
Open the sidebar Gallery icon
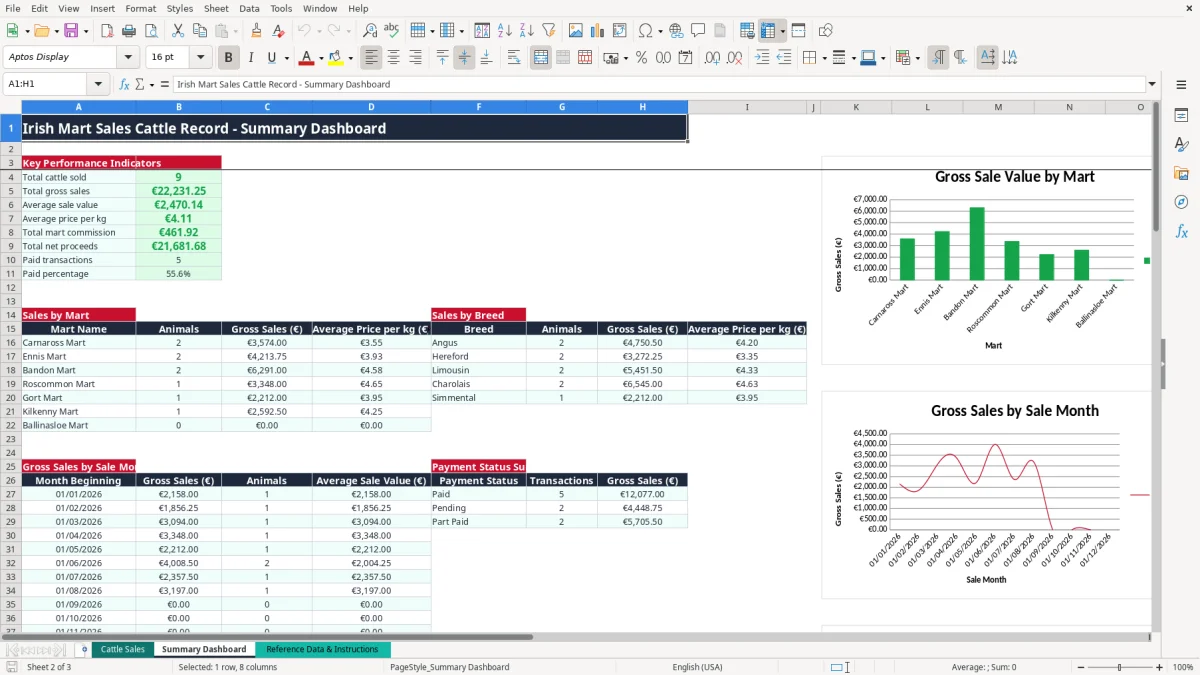point(1181,173)
